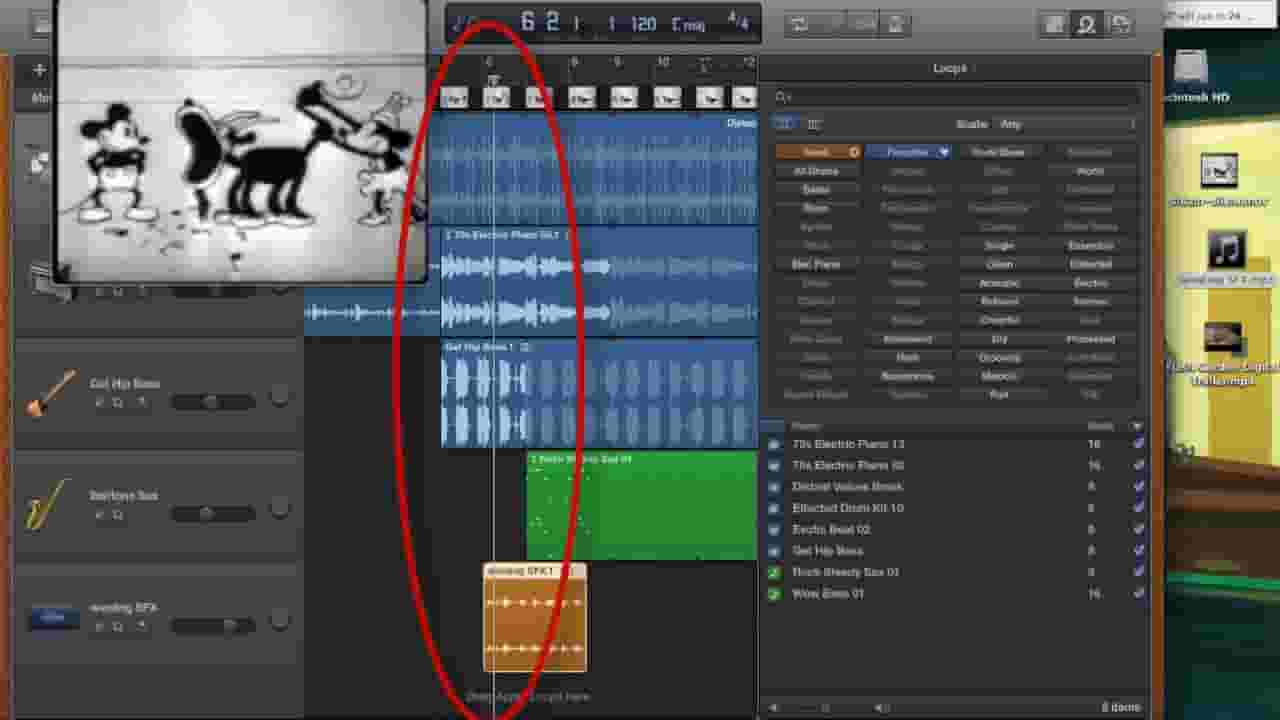The height and width of the screenshot is (720, 1280).
Task: Select the green Rock Steady Sax region
Action: click(641, 506)
